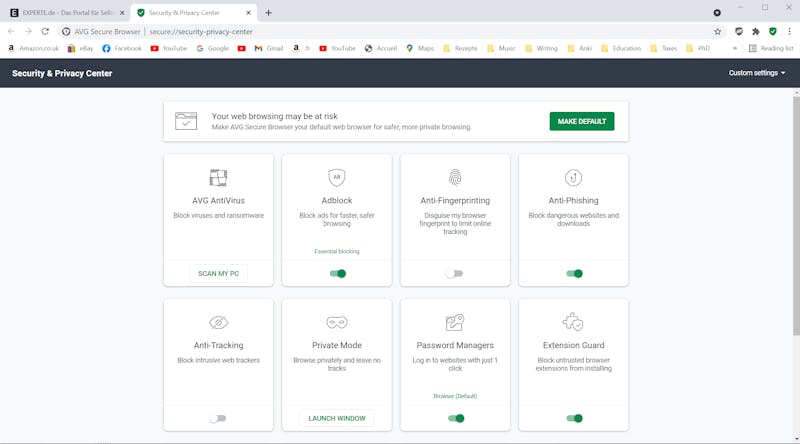
Task: Enable the Anti-Fingerprinting toggle
Action: [x=455, y=274]
